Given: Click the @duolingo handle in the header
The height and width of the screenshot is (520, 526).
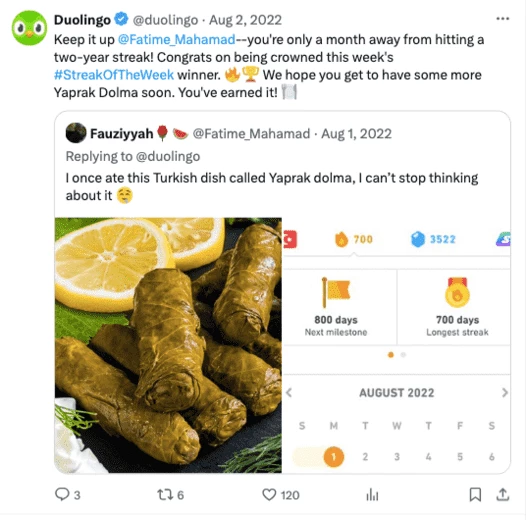Looking at the screenshot, I should (x=165, y=20).
